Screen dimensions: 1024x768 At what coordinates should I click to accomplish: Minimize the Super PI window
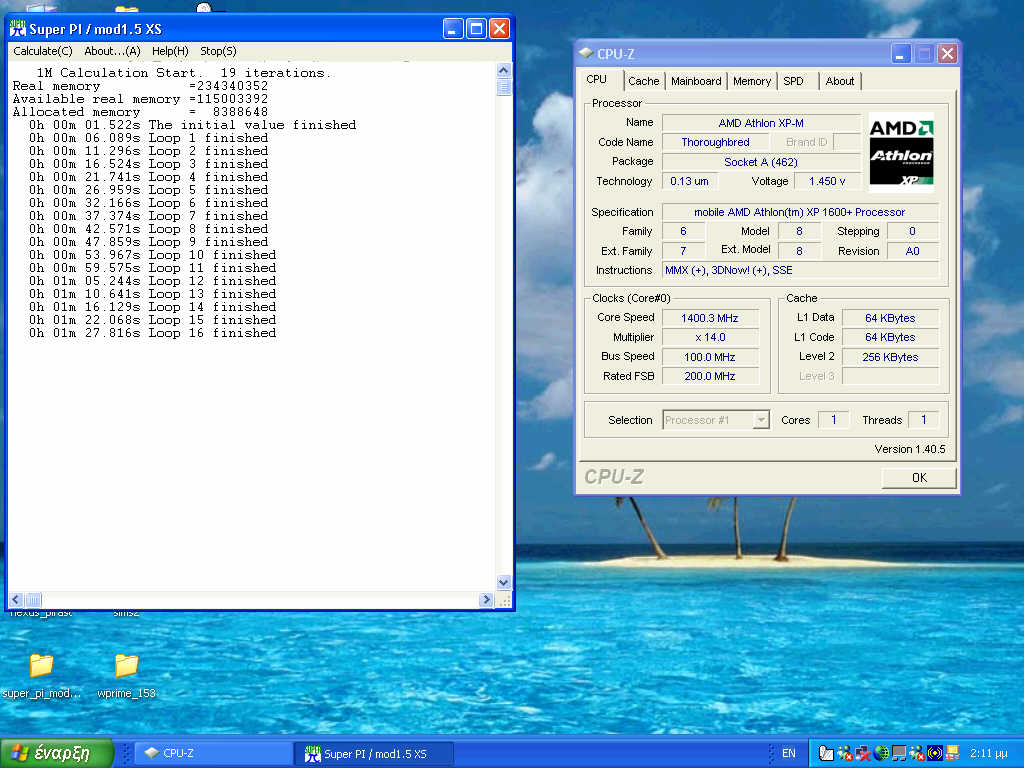(x=453, y=29)
